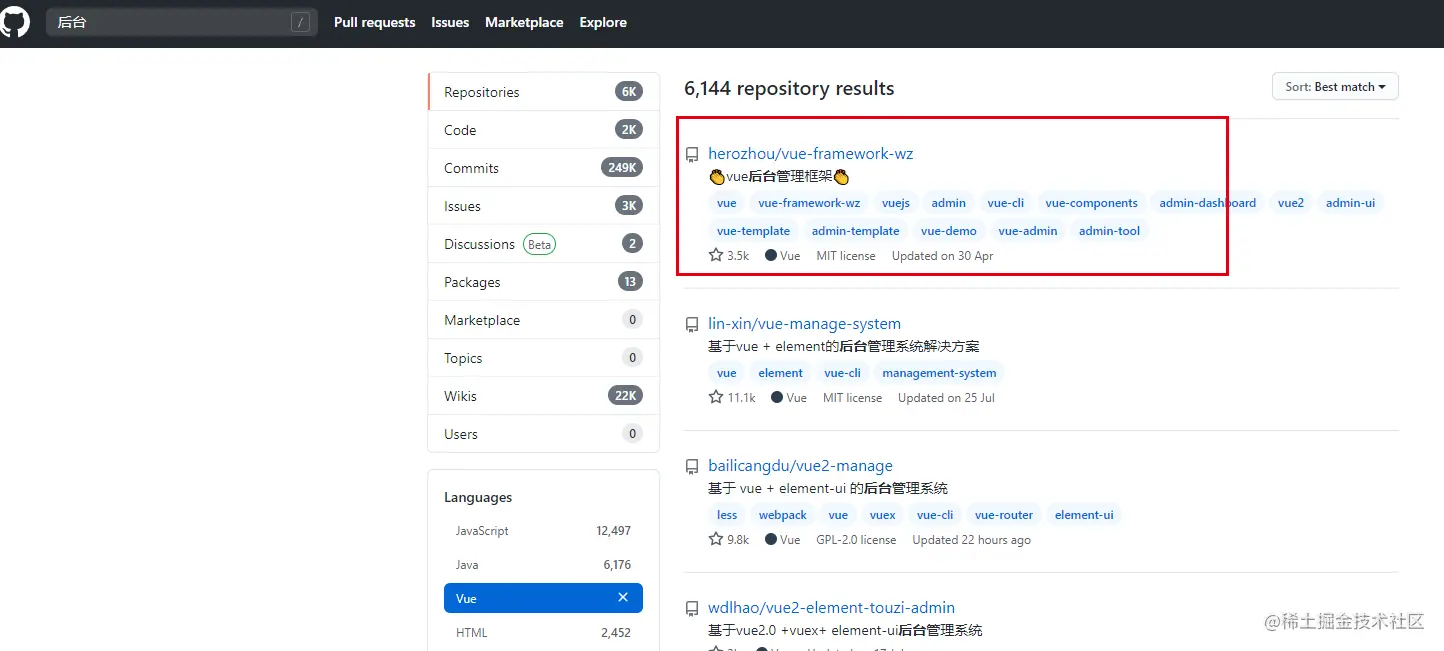Open bailicangdu/vue2-manage repository
Image resolution: width=1444 pixels, height=651 pixels.
click(x=800, y=466)
